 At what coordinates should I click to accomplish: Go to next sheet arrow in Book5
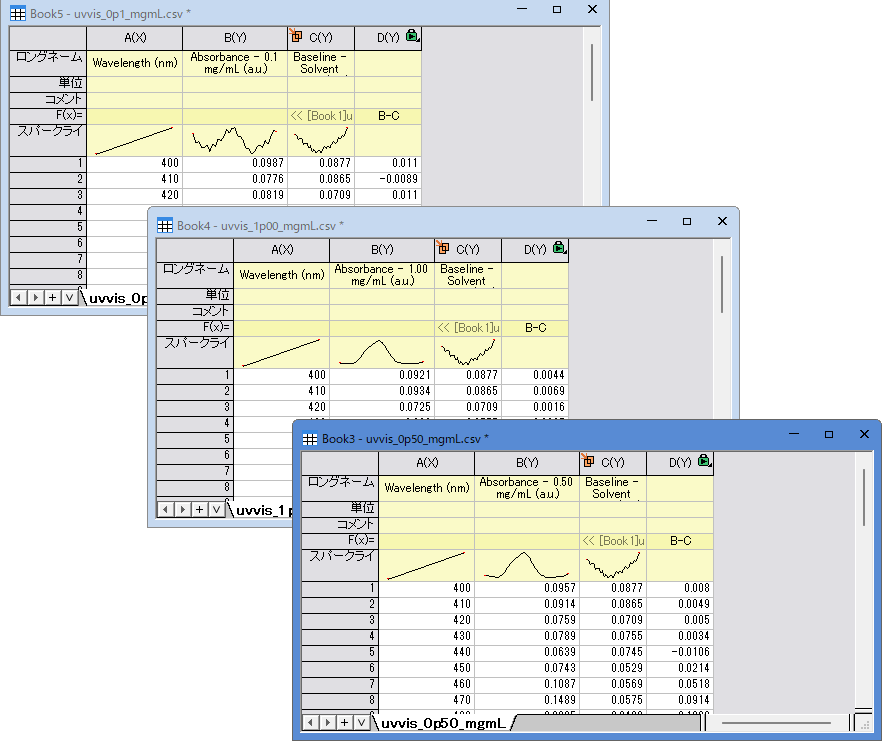coord(35,297)
